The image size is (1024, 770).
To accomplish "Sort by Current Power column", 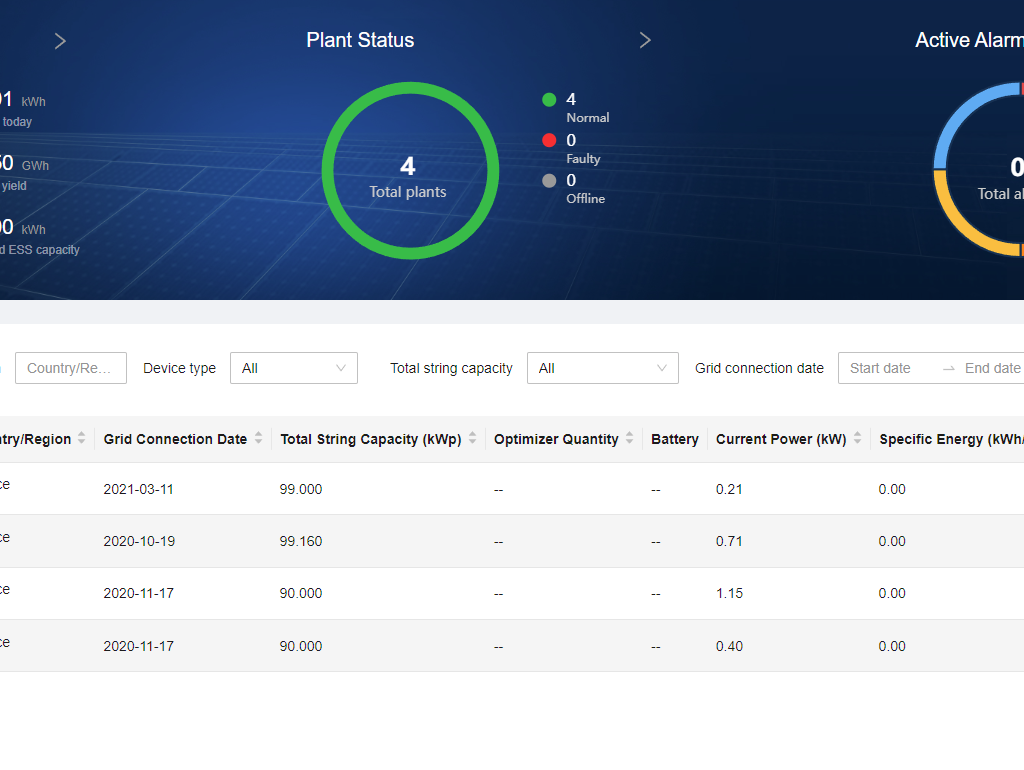I will 857,439.
